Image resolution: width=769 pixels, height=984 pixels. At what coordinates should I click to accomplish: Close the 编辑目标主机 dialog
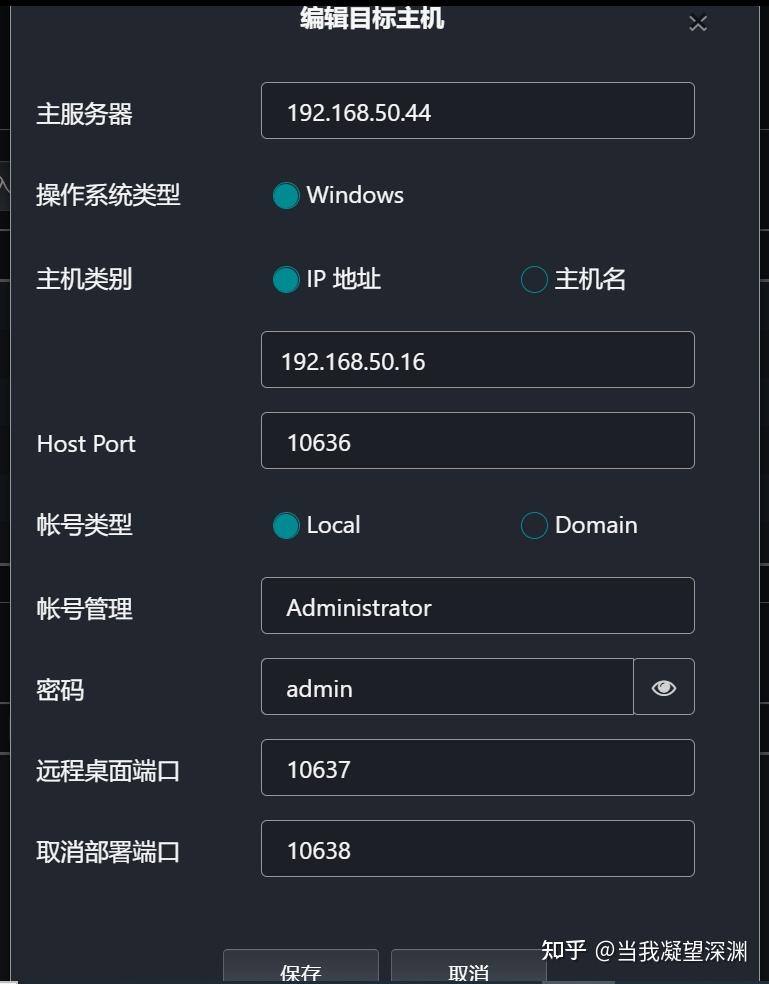[697, 22]
